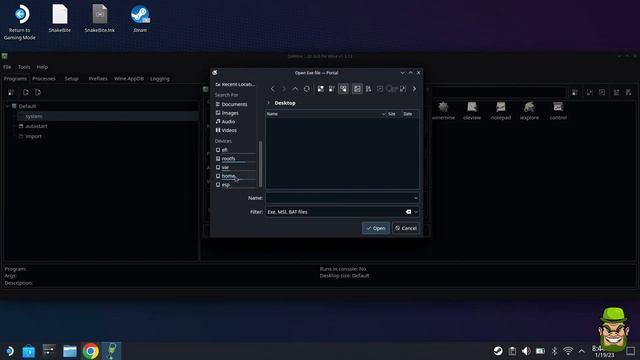The image size is (640, 360).
Task: Select the rootfs device
Action: click(236, 158)
